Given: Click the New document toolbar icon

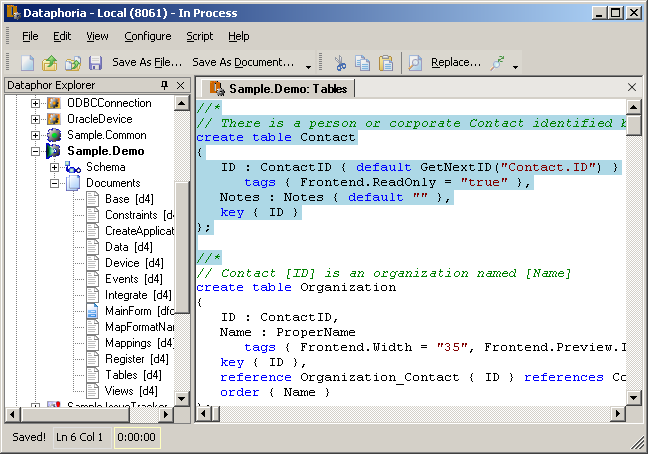Looking at the screenshot, I should point(28,63).
